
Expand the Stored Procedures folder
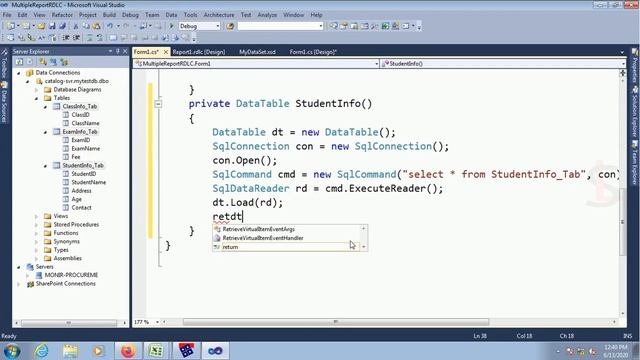click(x=36, y=224)
